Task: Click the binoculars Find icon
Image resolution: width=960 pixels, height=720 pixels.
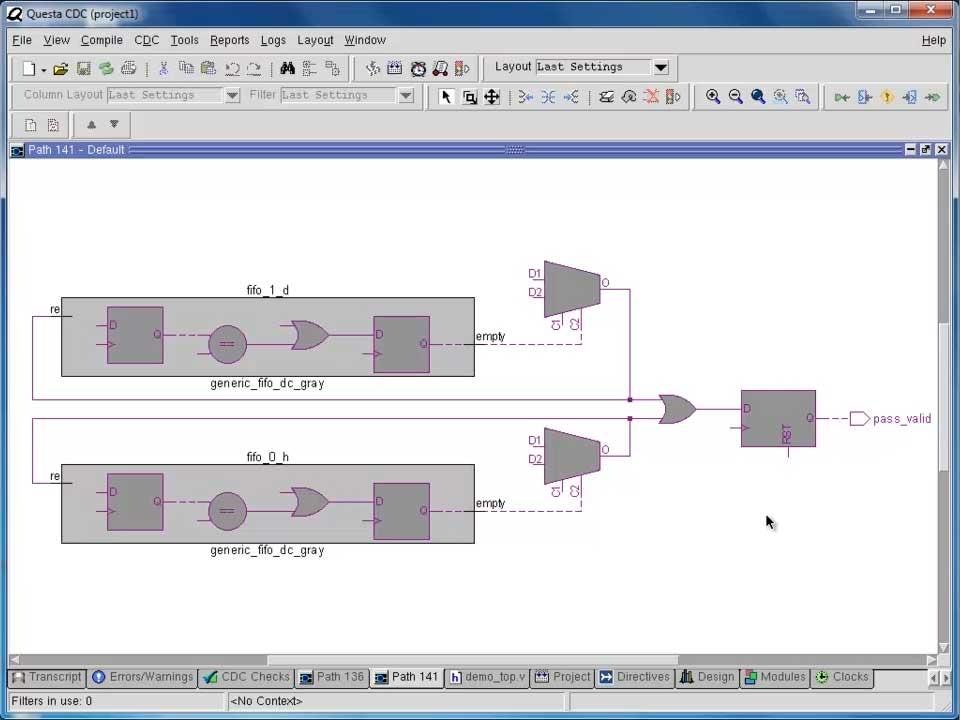Action: [287, 69]
